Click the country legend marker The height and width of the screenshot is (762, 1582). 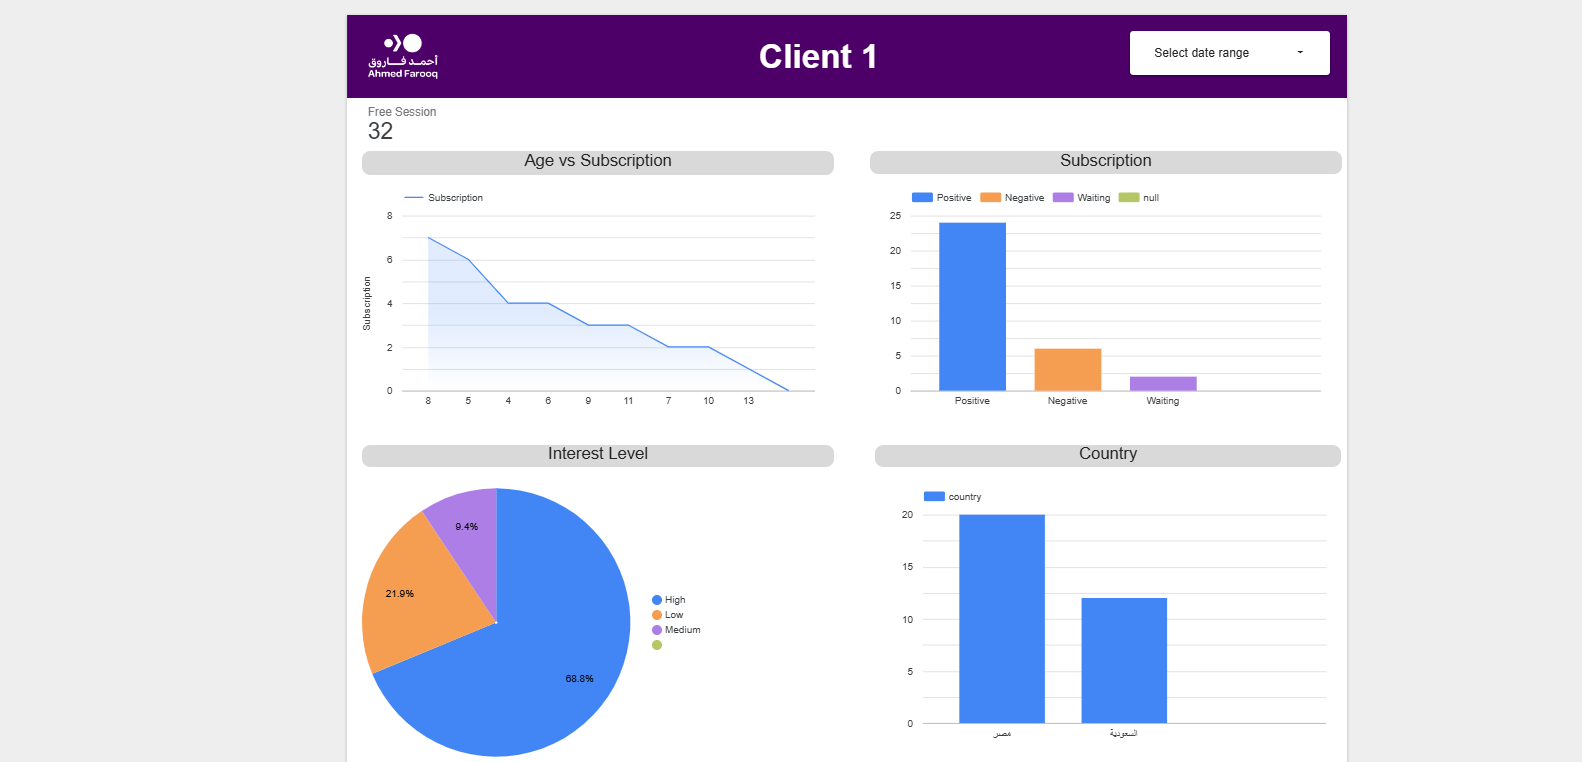coord(934,497)
